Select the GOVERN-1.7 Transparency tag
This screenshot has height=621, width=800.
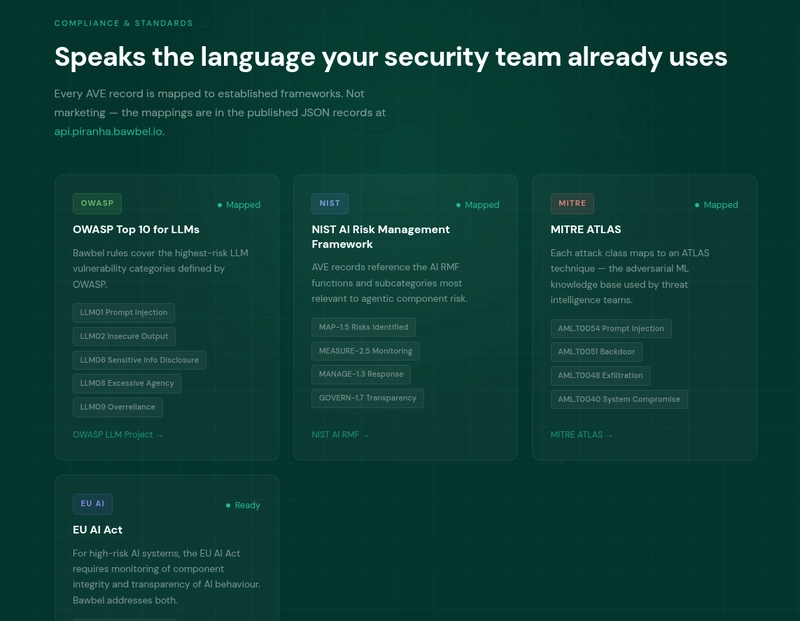click(x=367, y=398)
